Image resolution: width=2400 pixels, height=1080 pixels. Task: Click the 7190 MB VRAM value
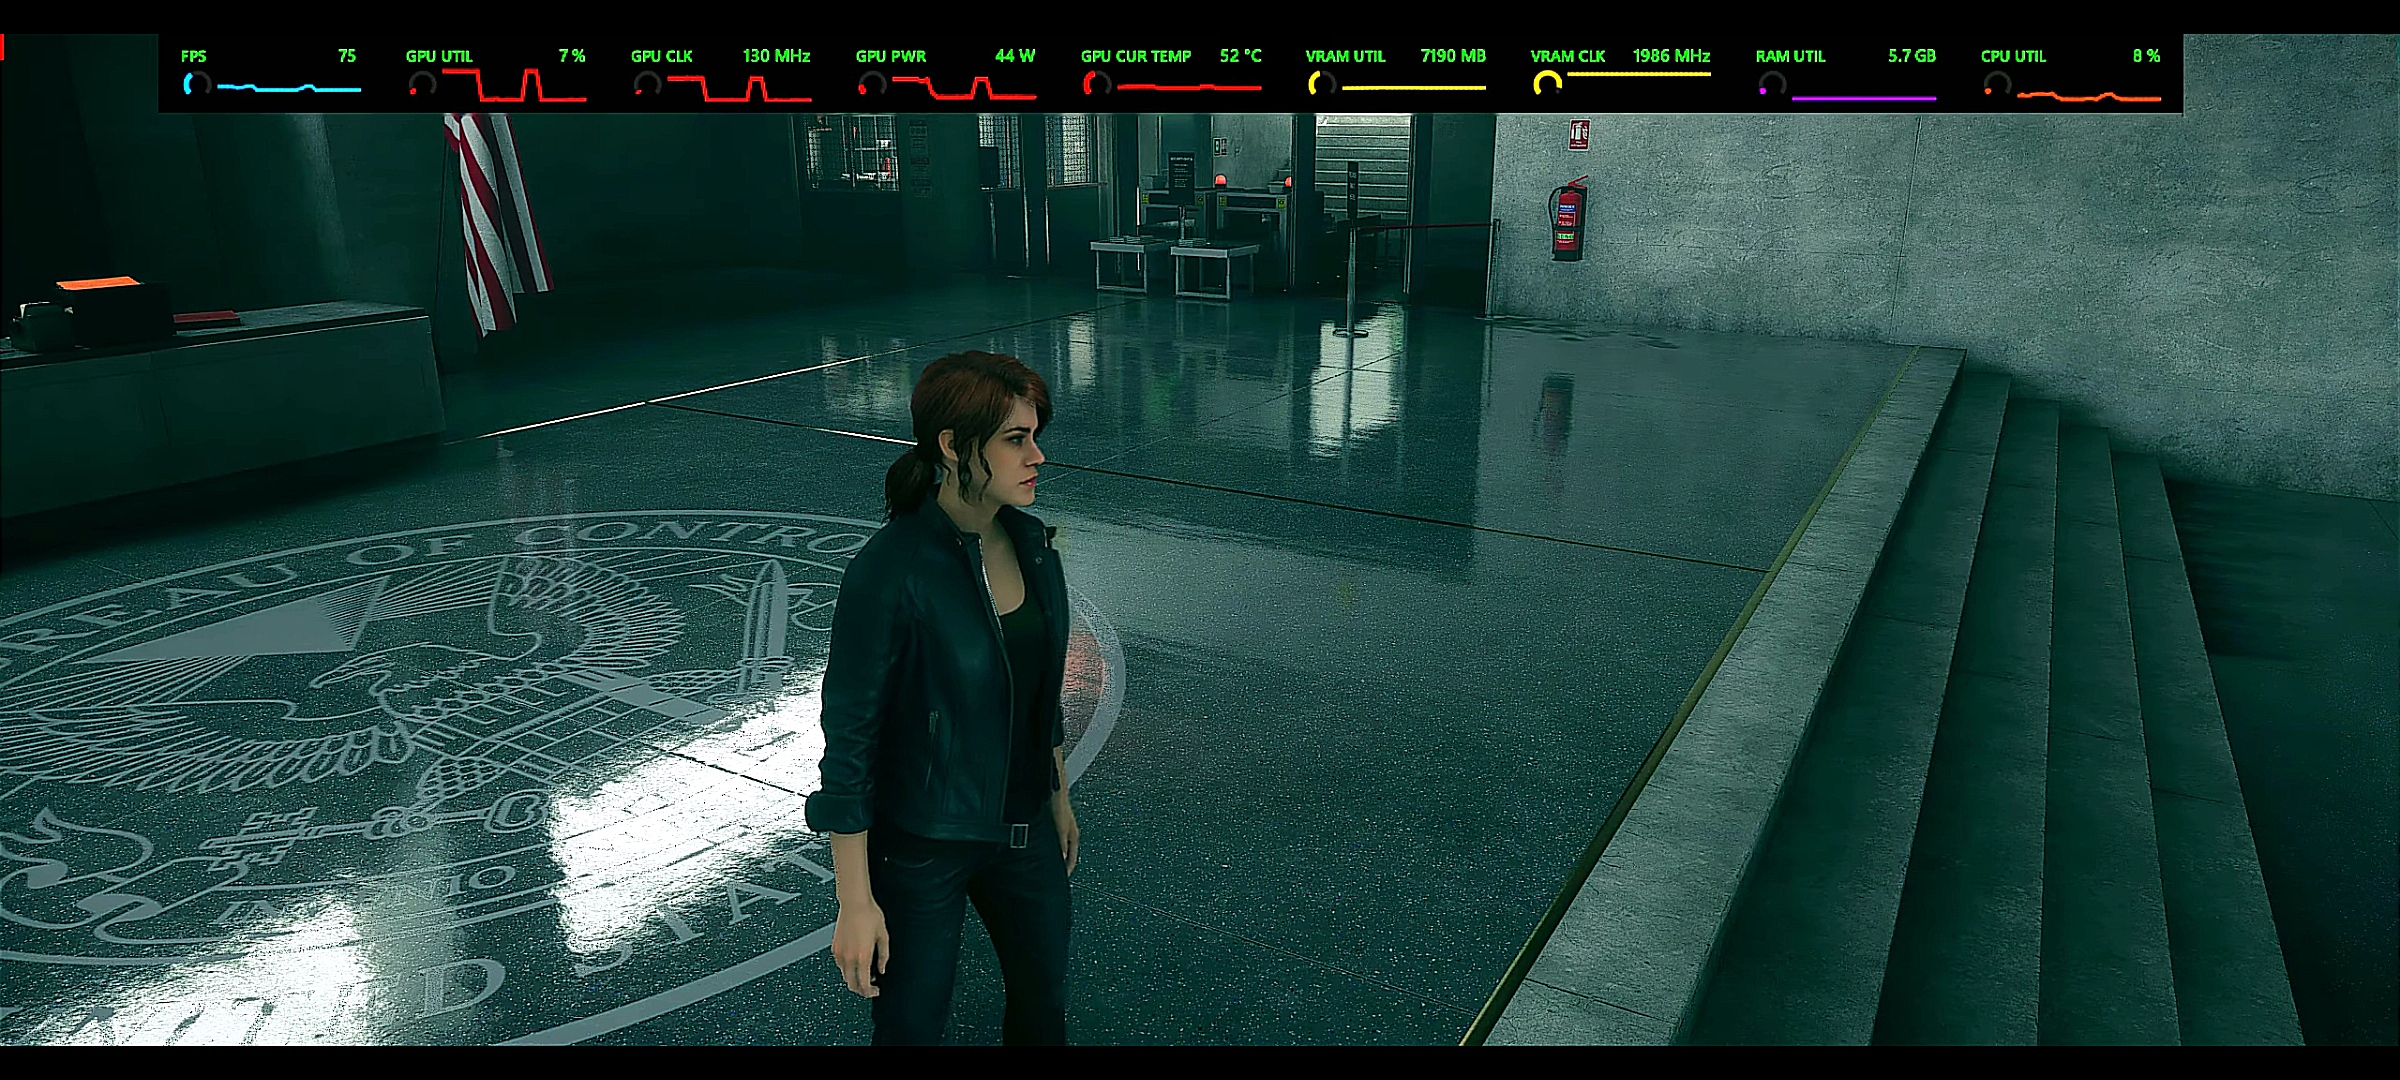pos(1453,56)
